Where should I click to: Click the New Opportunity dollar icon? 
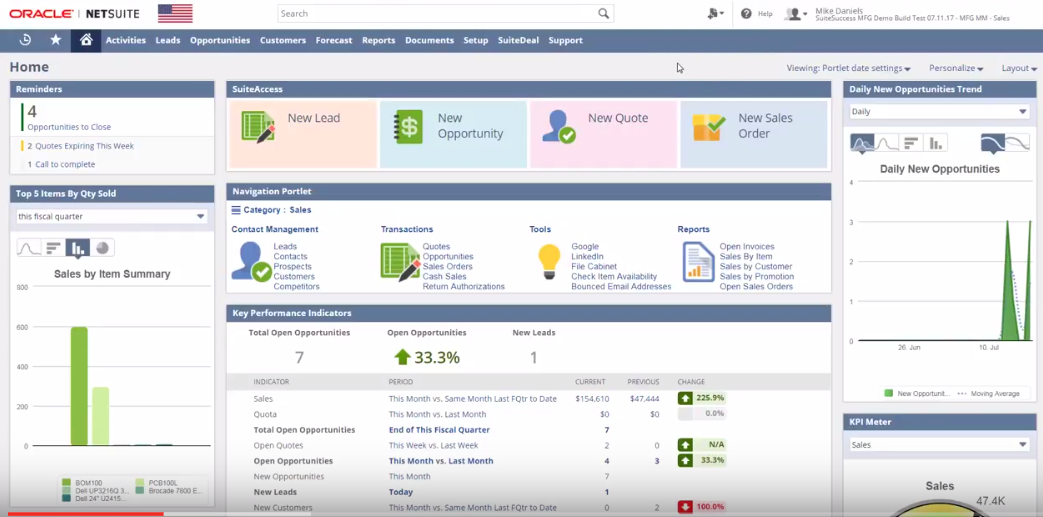point(408,127)
